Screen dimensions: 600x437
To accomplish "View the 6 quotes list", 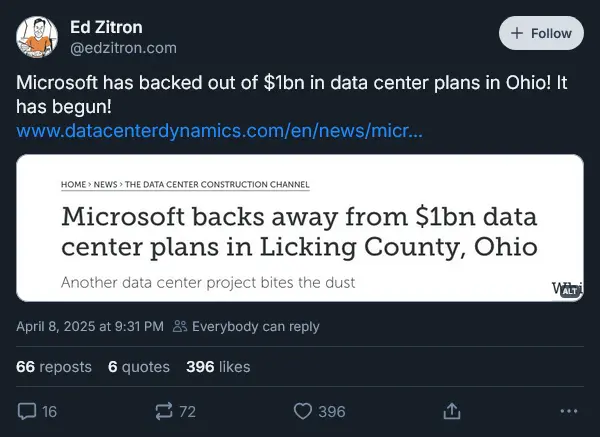I will (x=139, y=367).
